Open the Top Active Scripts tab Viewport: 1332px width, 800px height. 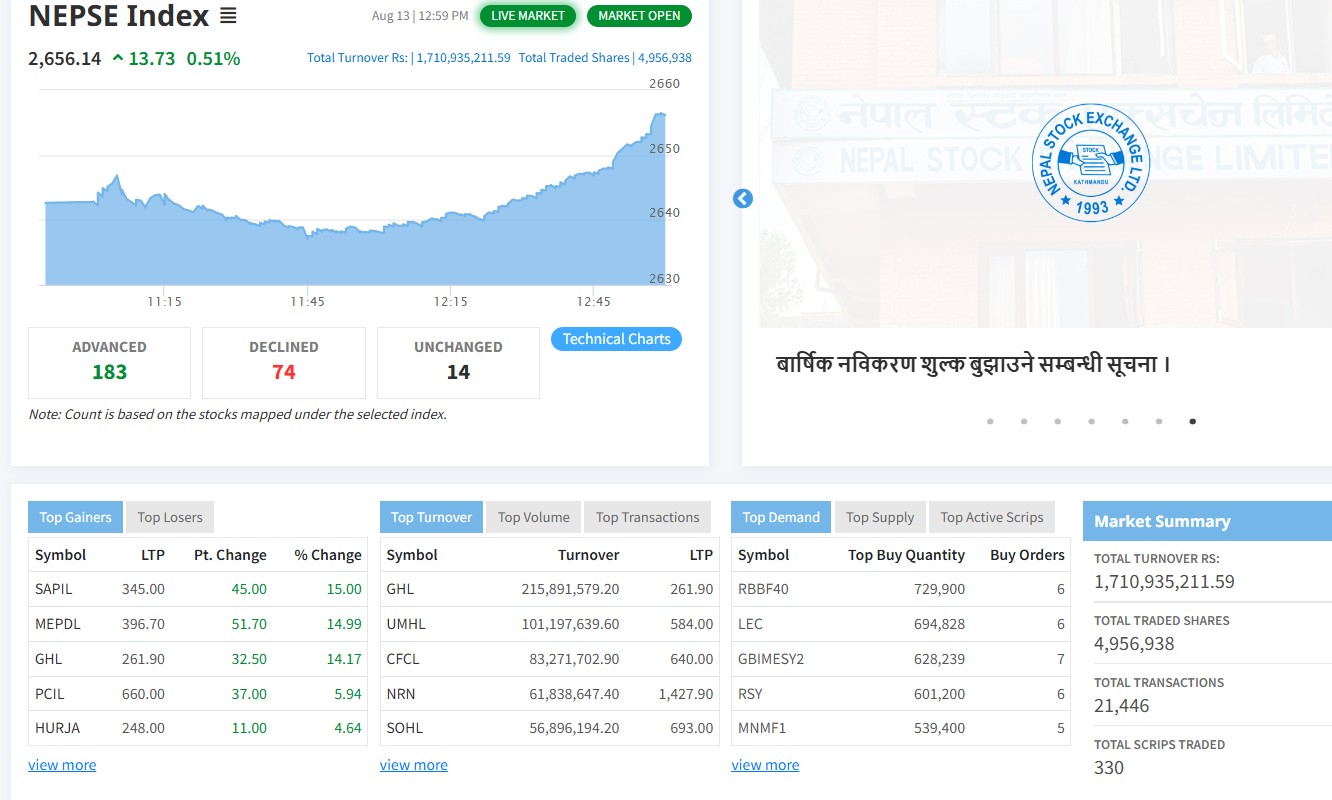click(x=992, y=517)
